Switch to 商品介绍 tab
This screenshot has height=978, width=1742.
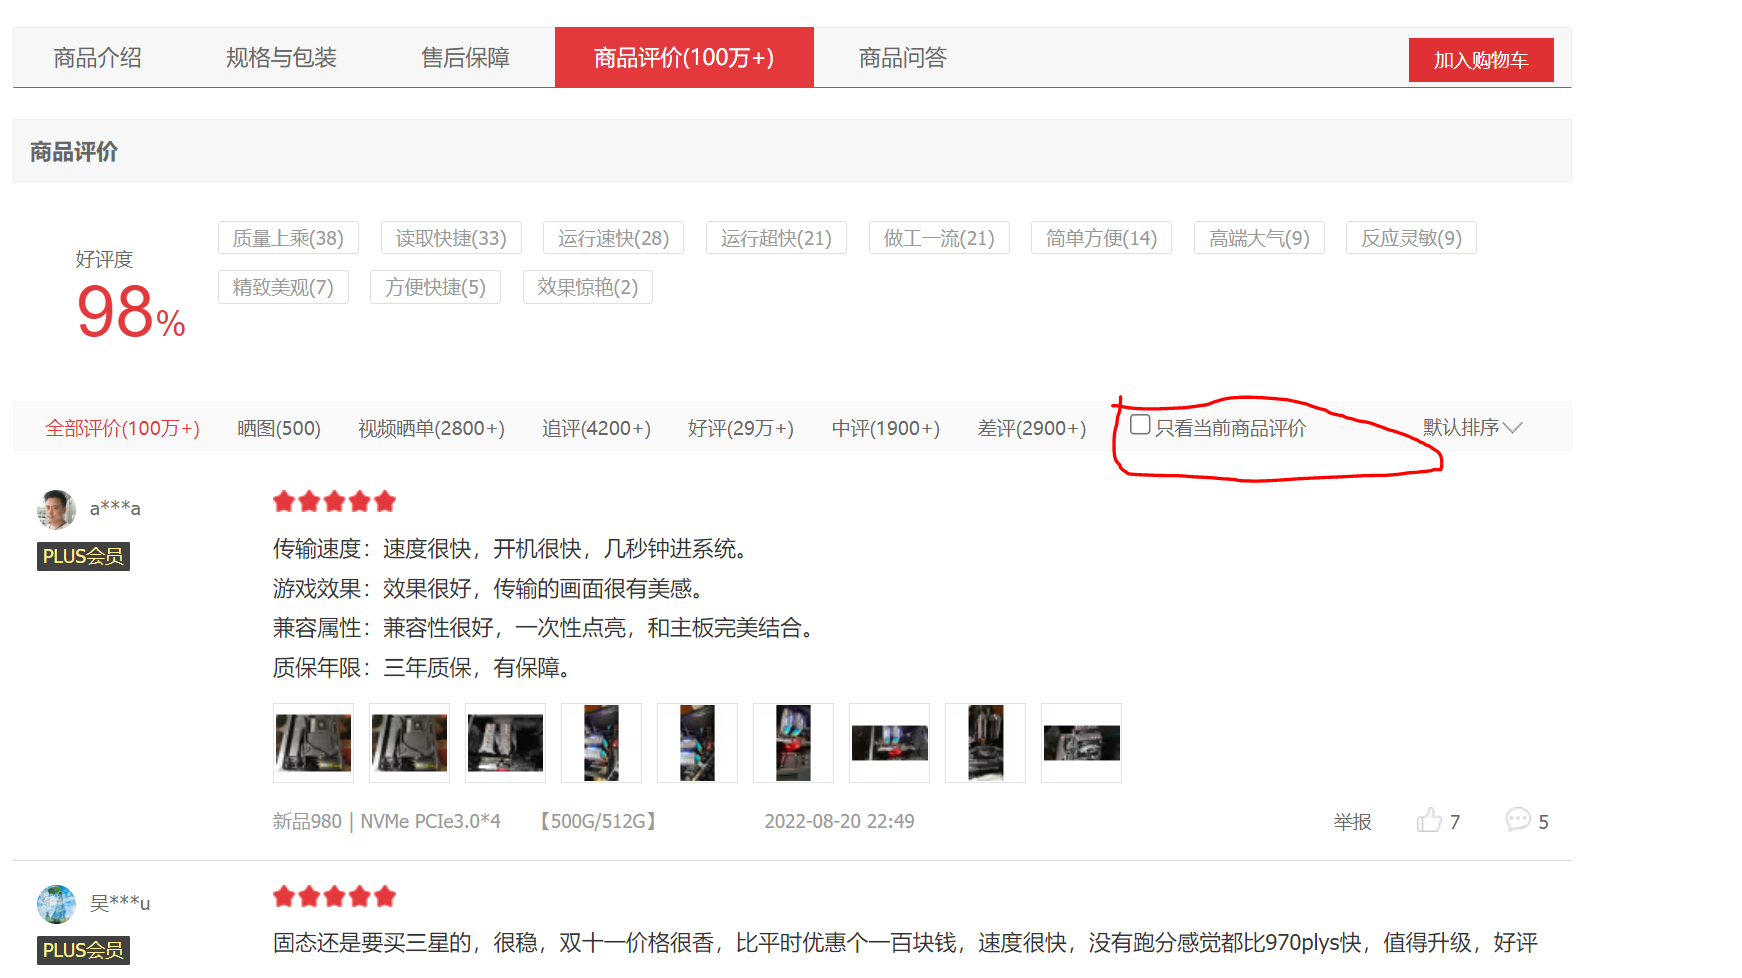pyautogui.click(x=97, y=58)
